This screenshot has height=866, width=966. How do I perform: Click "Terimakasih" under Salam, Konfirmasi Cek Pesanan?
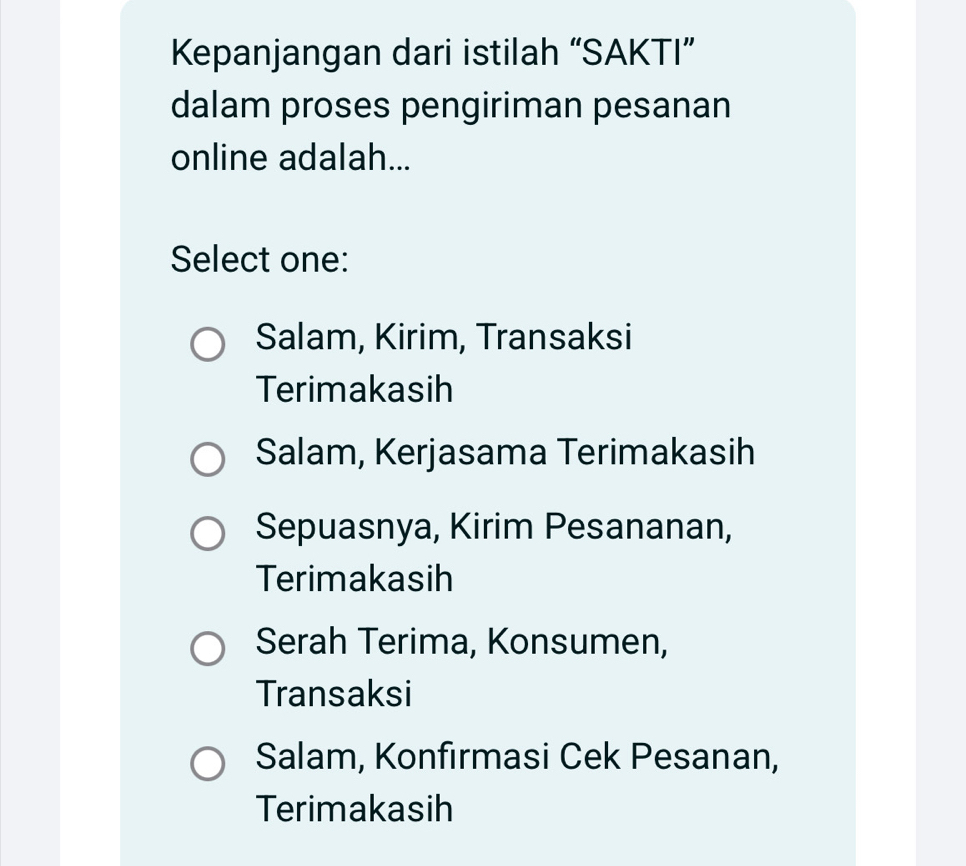(354, 808)
